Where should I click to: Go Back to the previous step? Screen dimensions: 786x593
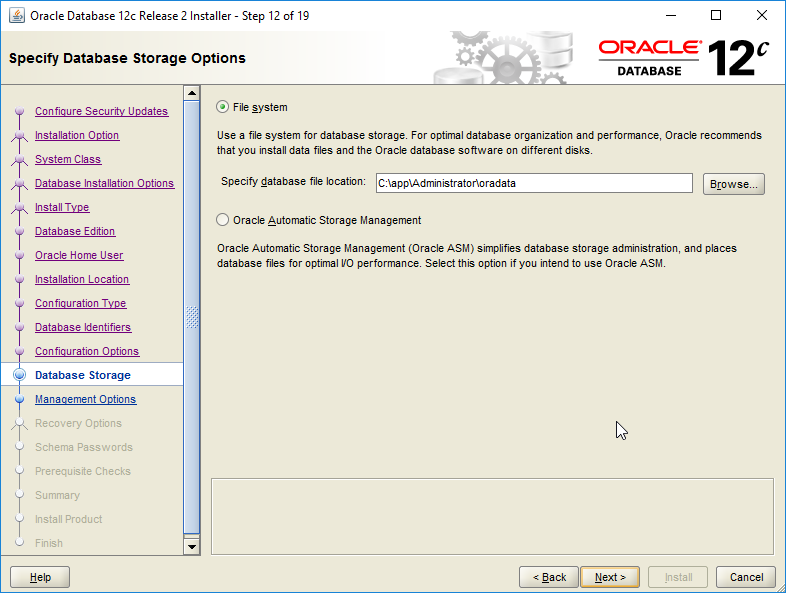coord(549,577)
